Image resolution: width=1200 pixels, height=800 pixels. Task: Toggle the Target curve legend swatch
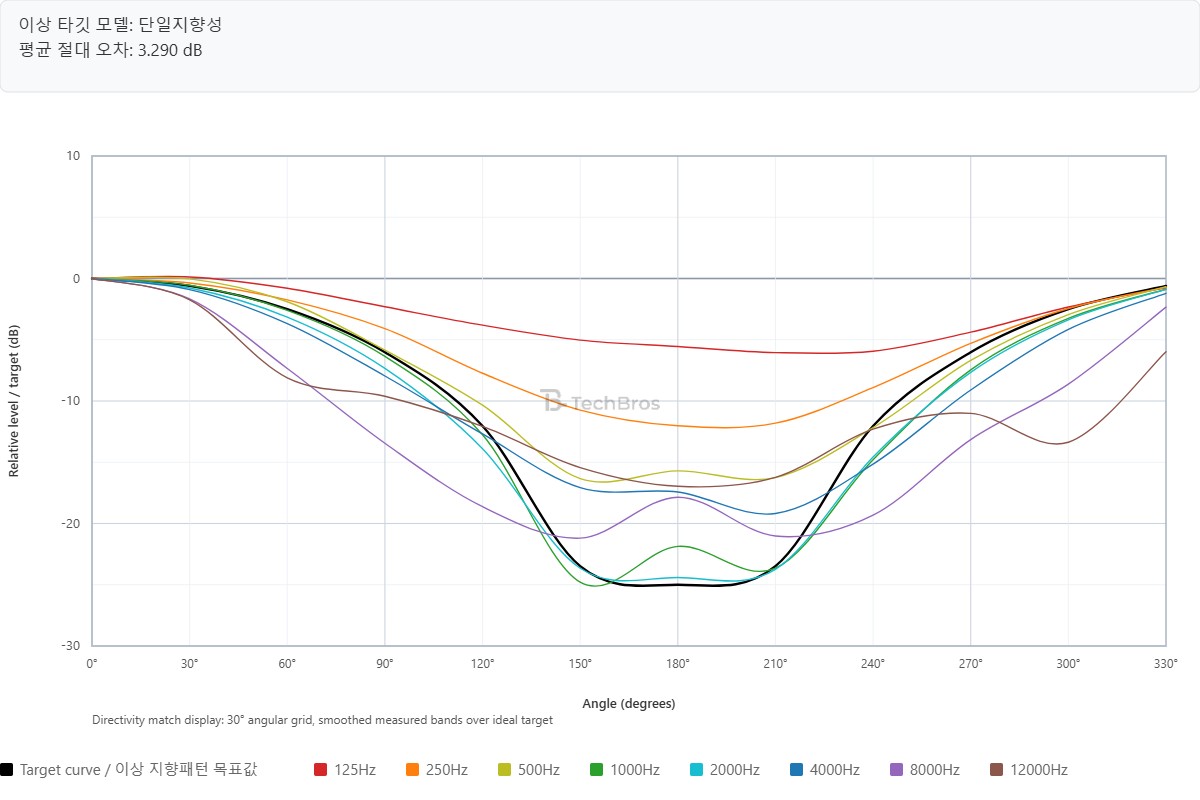point(7,770)
